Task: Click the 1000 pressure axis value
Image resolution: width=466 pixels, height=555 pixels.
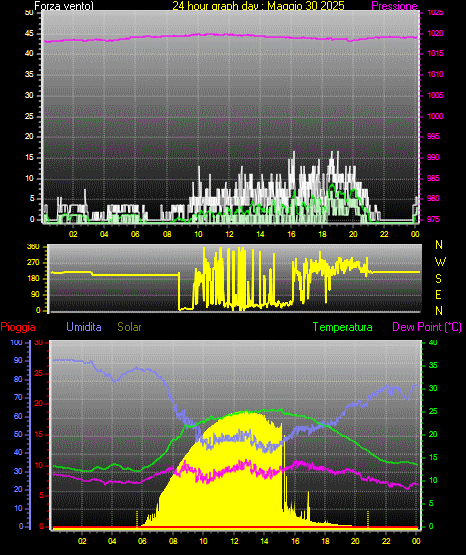Action: pyautogui.click(x=435, y=116)
